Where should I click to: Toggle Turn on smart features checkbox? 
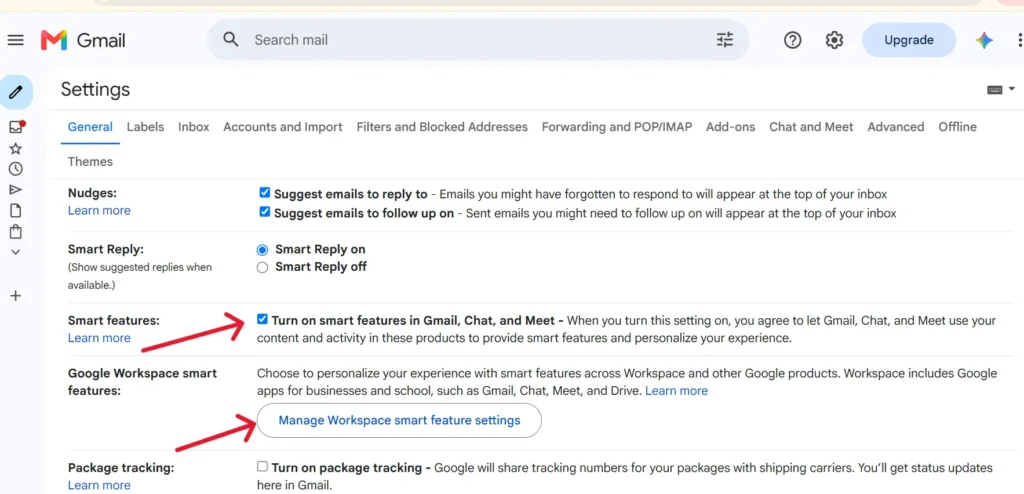[x=262, y=320]
